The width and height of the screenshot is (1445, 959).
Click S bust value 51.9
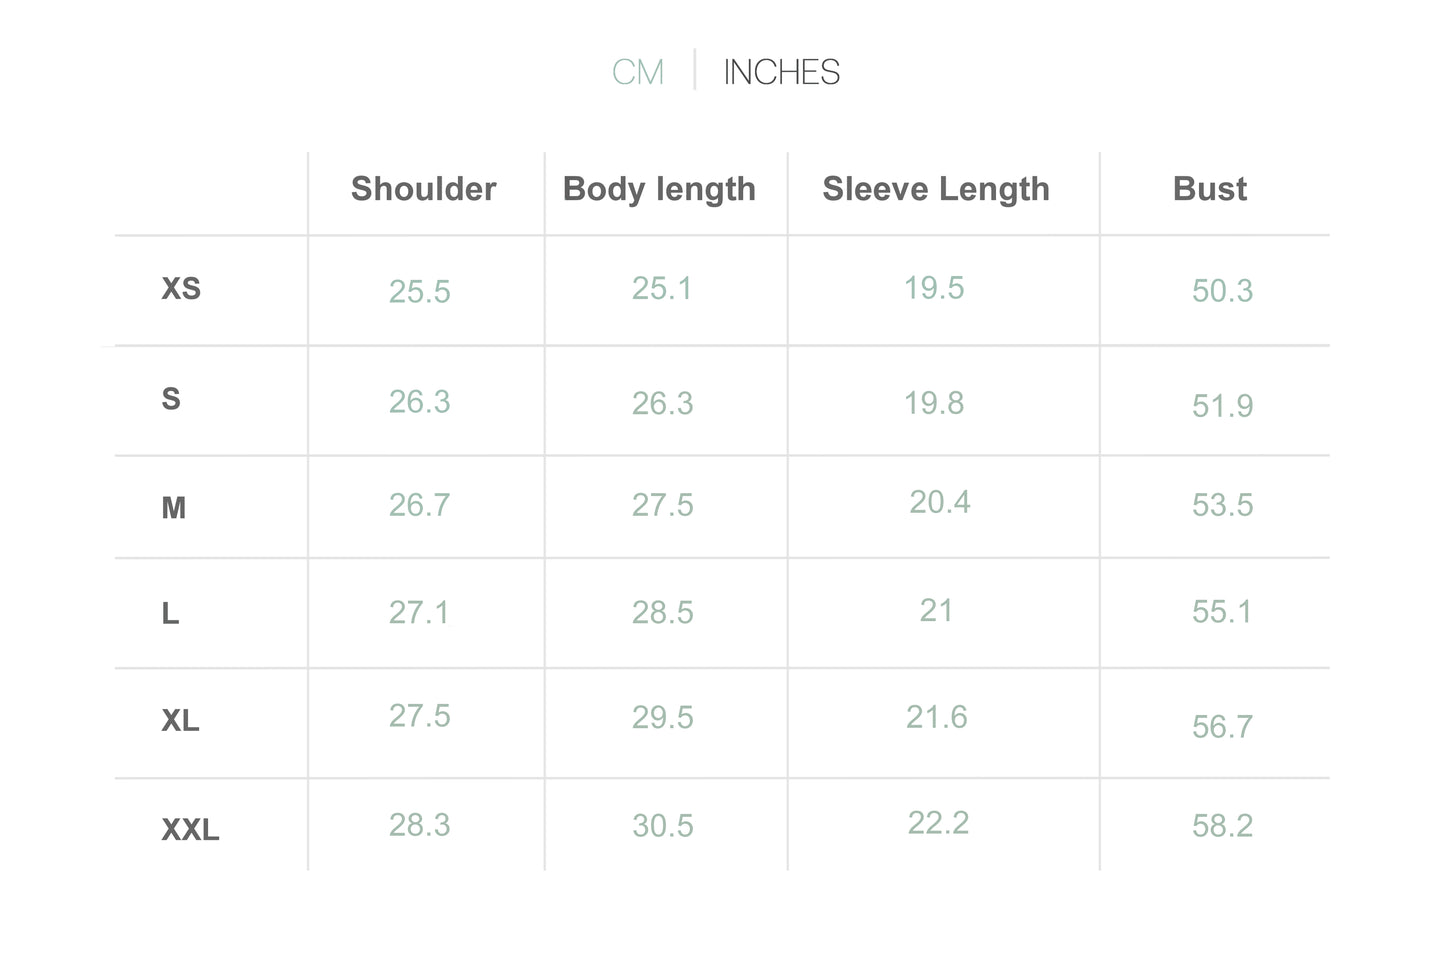(x=1222, y=406)
